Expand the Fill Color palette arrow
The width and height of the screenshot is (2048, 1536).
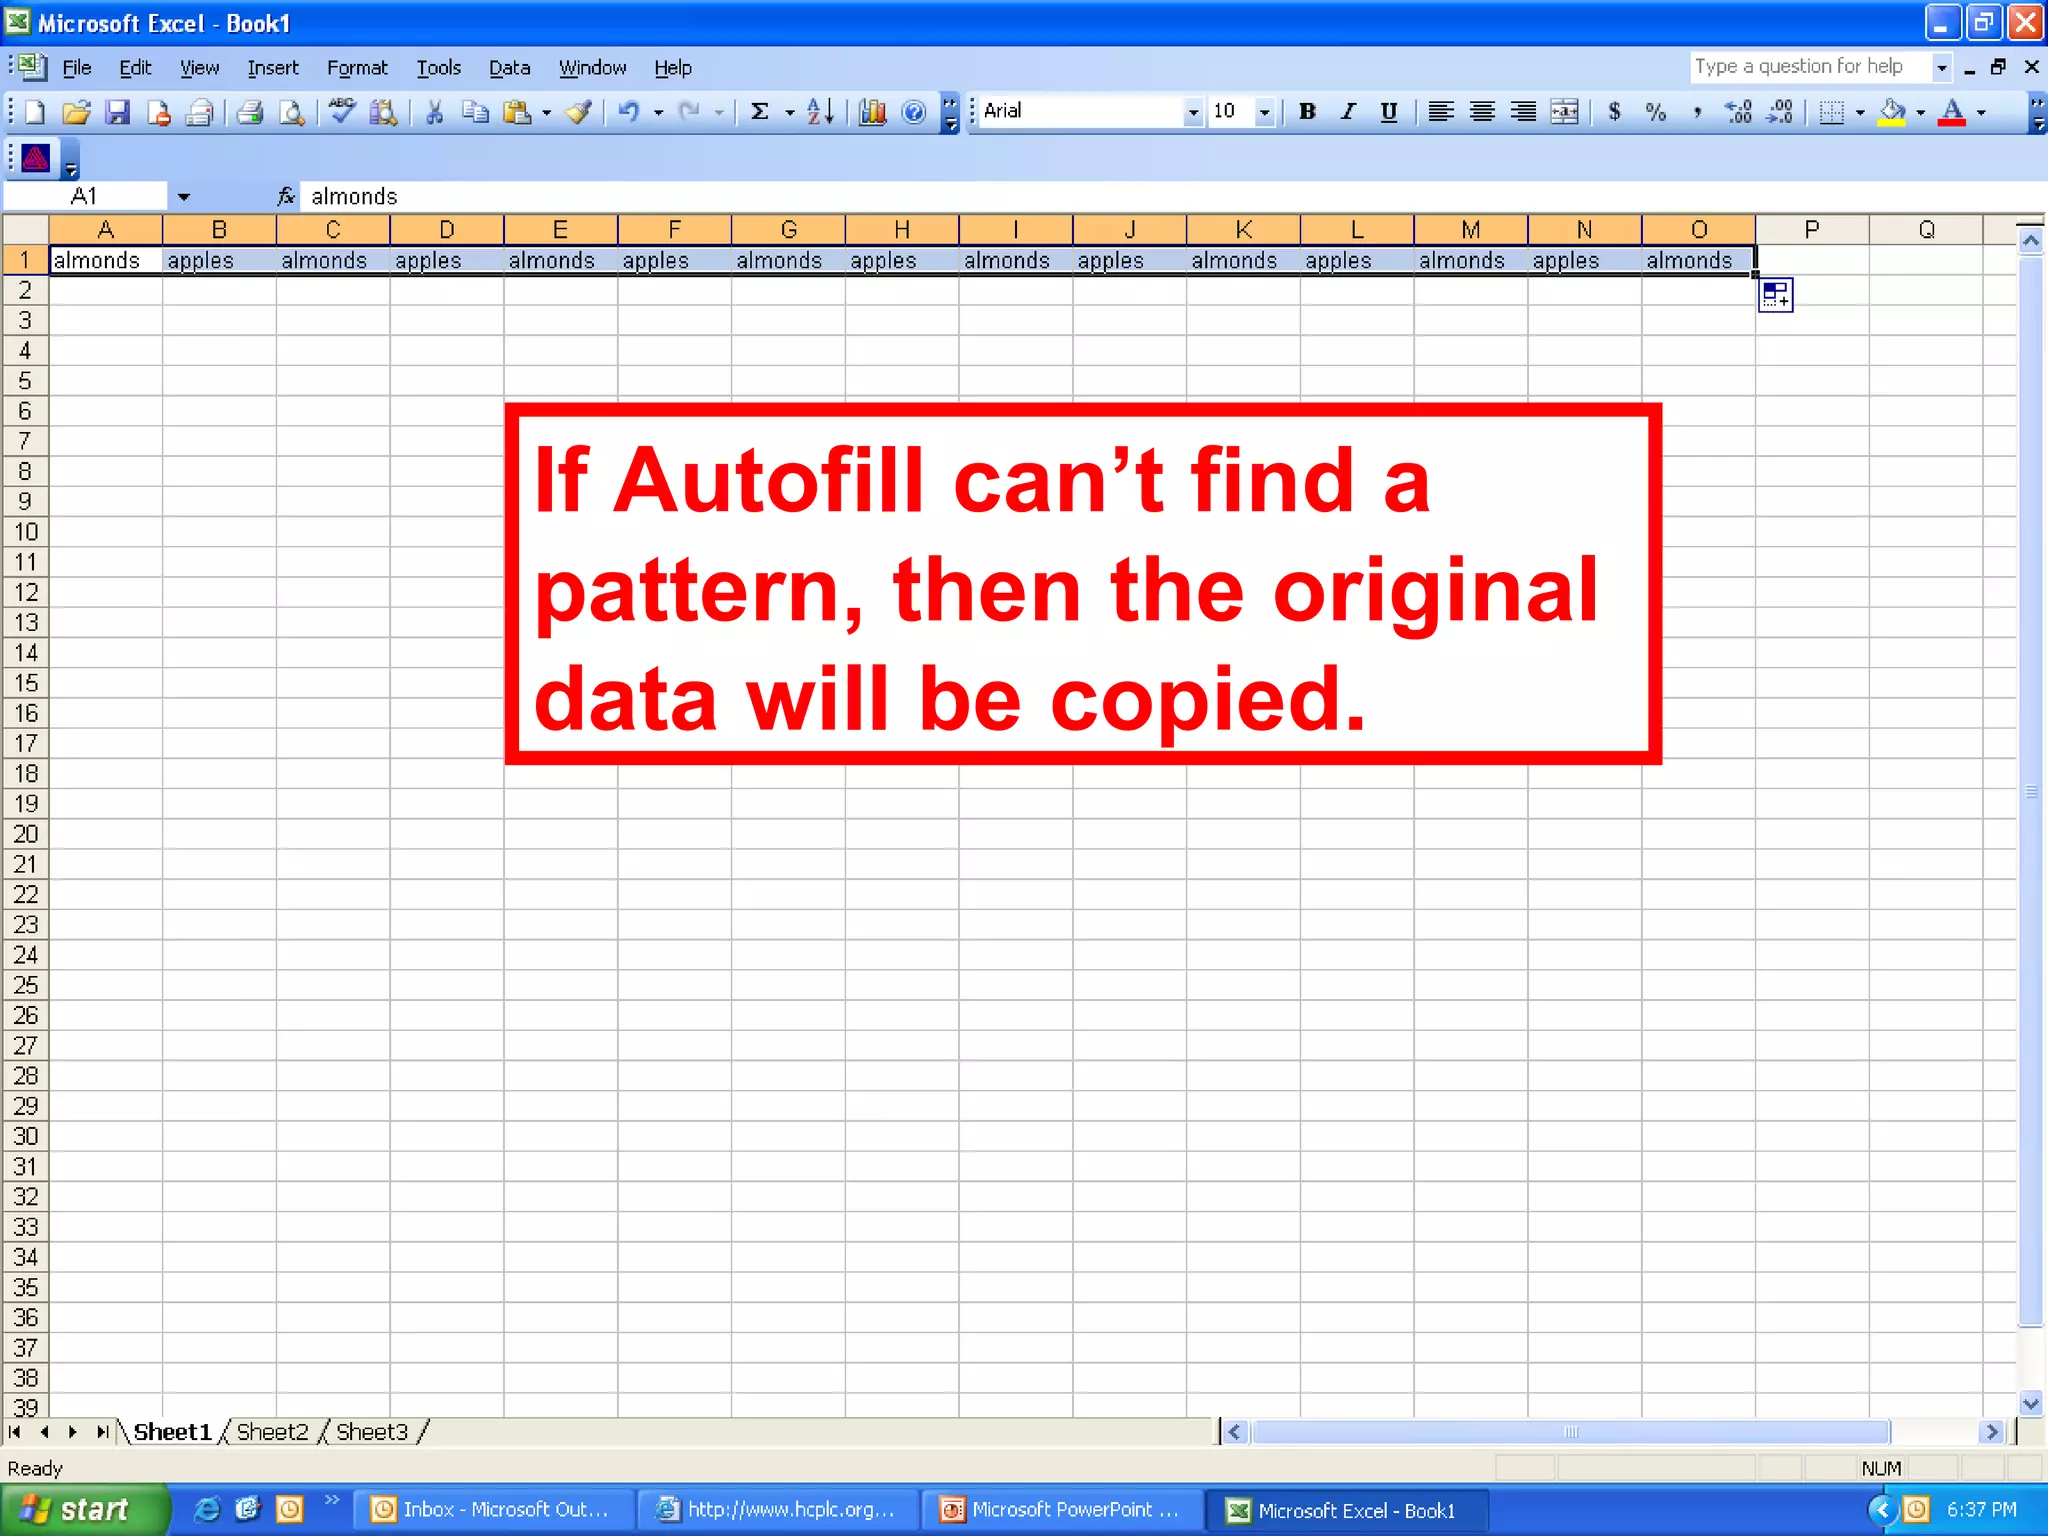click(1921, 113)
